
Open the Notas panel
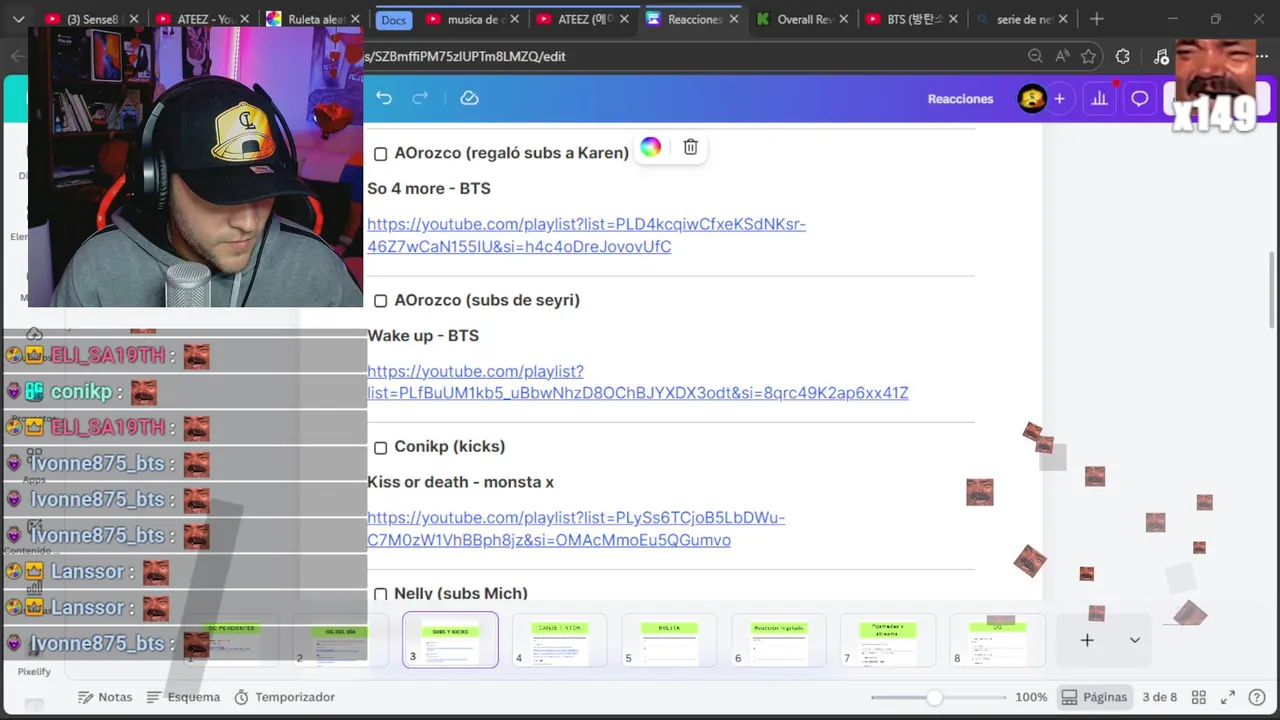(x=105, y=697)
